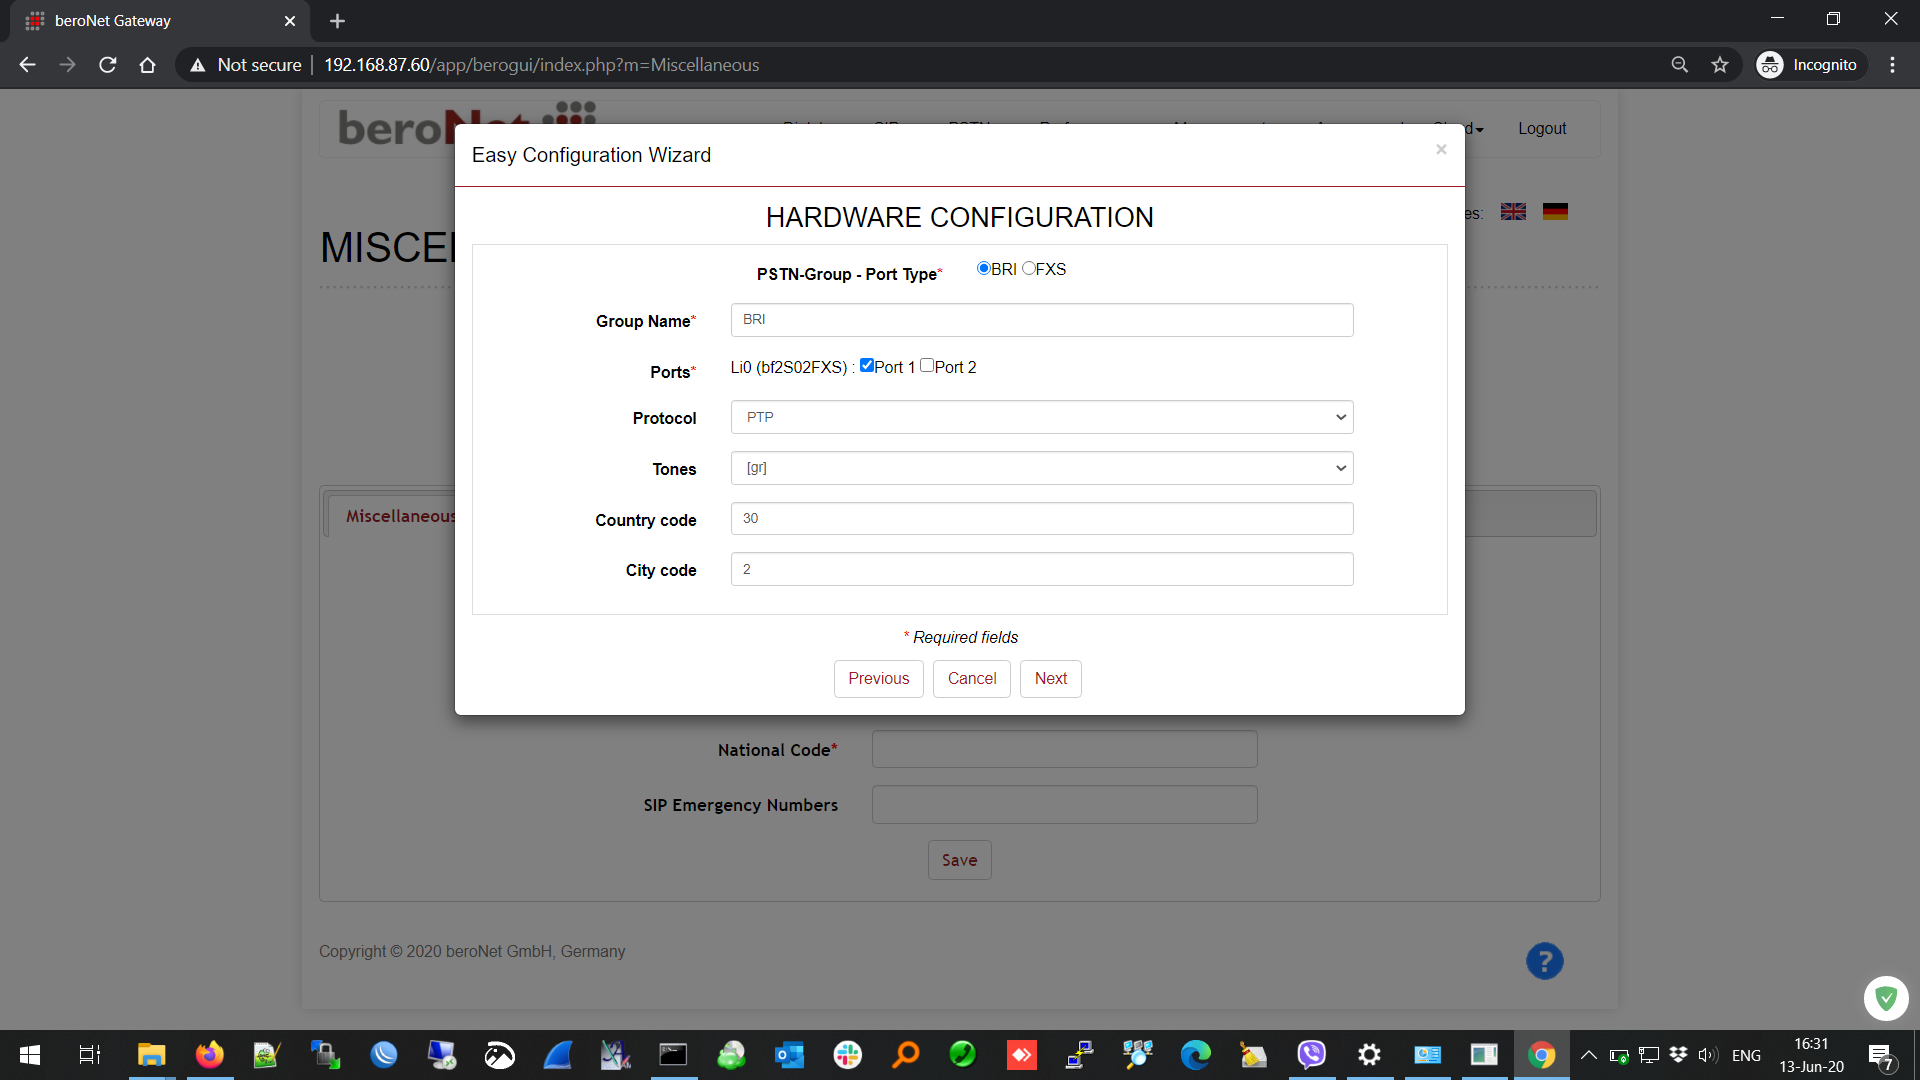Screen dimensions: 1920x1080
Task: Open the Tones dropdown list
Action: [x=1041, y=468]
